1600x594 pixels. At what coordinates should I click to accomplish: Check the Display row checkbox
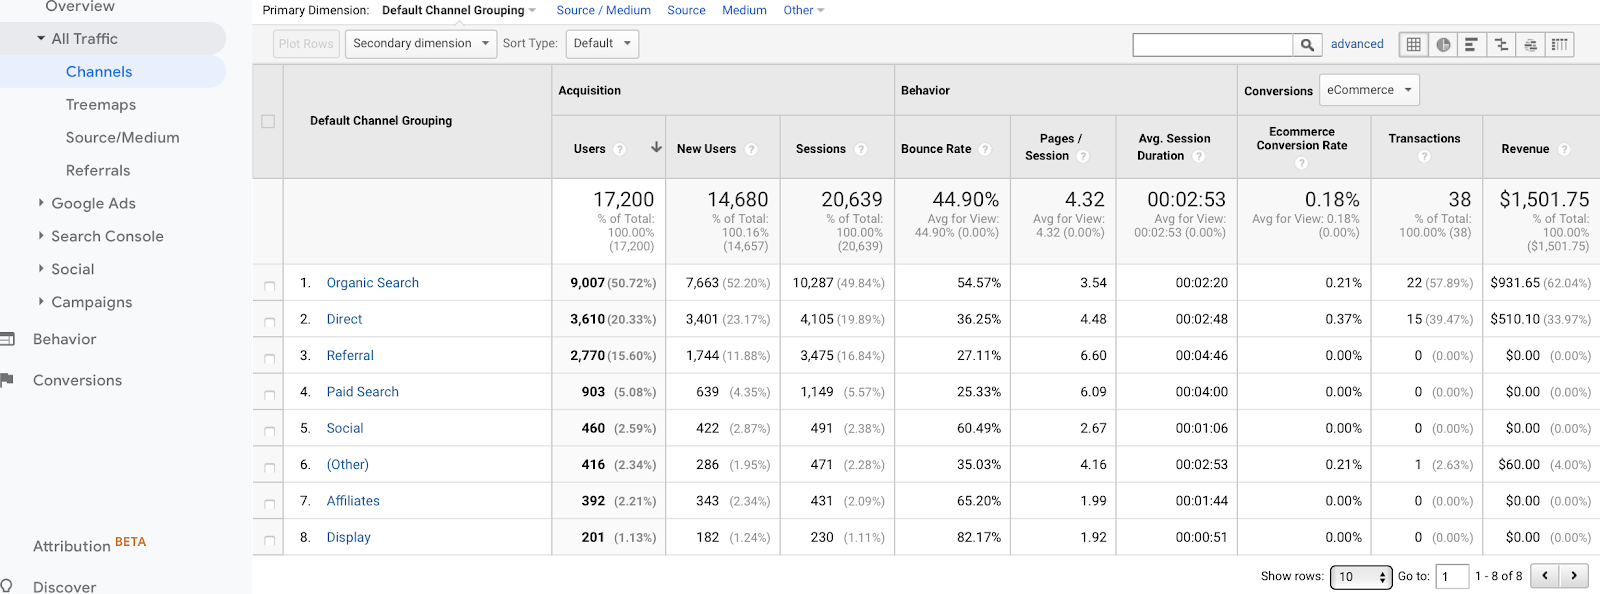[269, 540]
